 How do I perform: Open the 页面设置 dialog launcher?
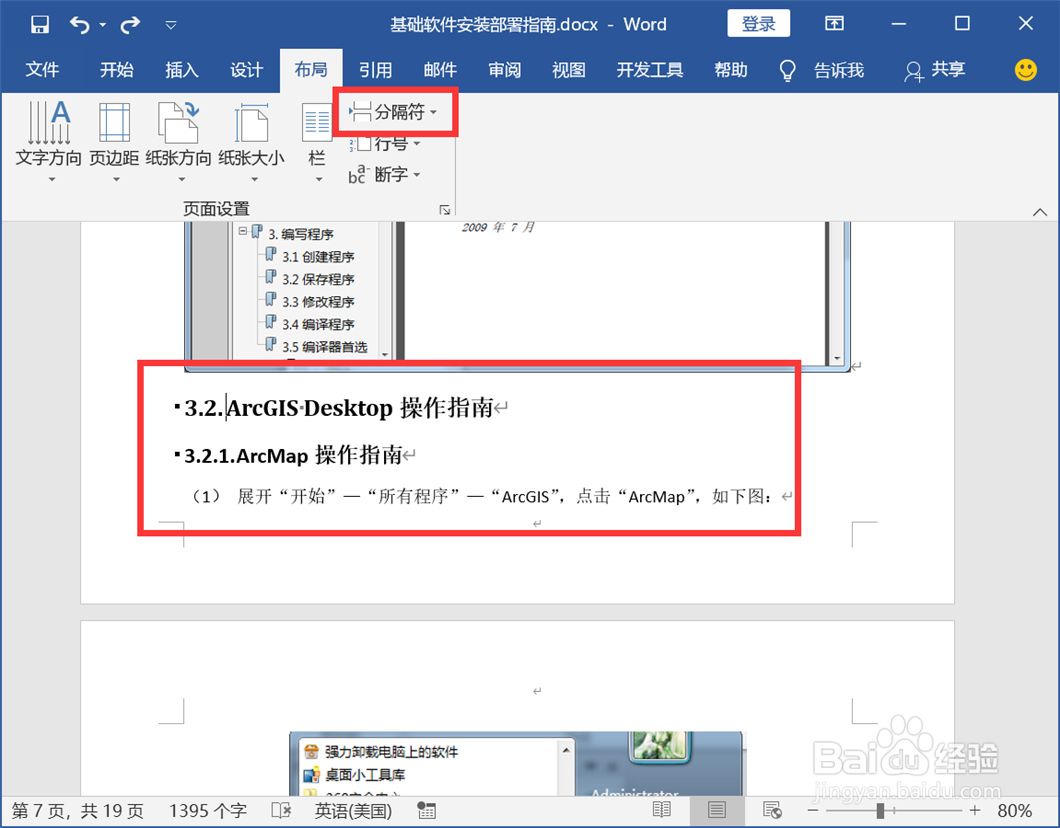[x=445, y=210]
